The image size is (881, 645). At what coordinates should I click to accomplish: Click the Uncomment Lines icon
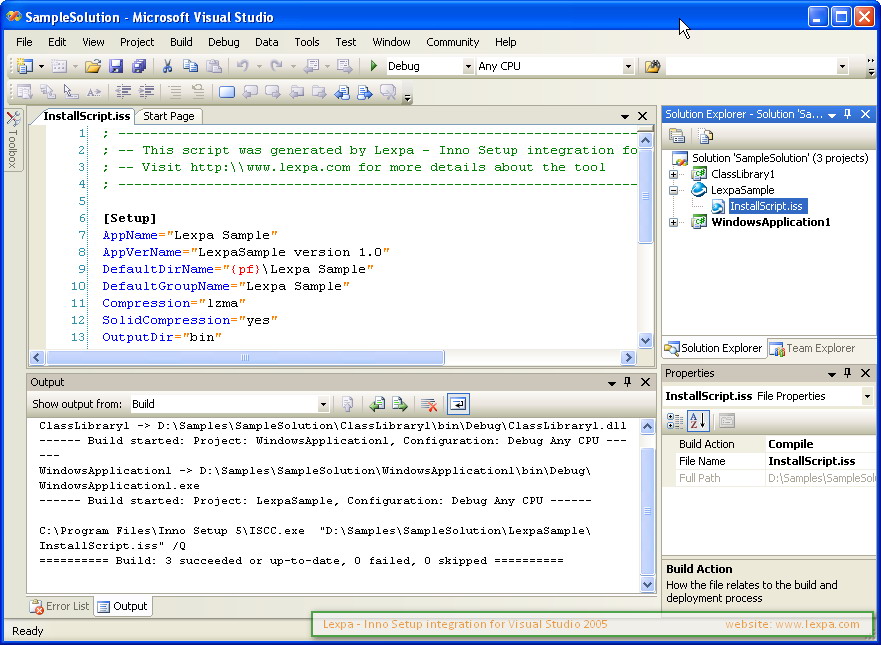coord(198,91)
